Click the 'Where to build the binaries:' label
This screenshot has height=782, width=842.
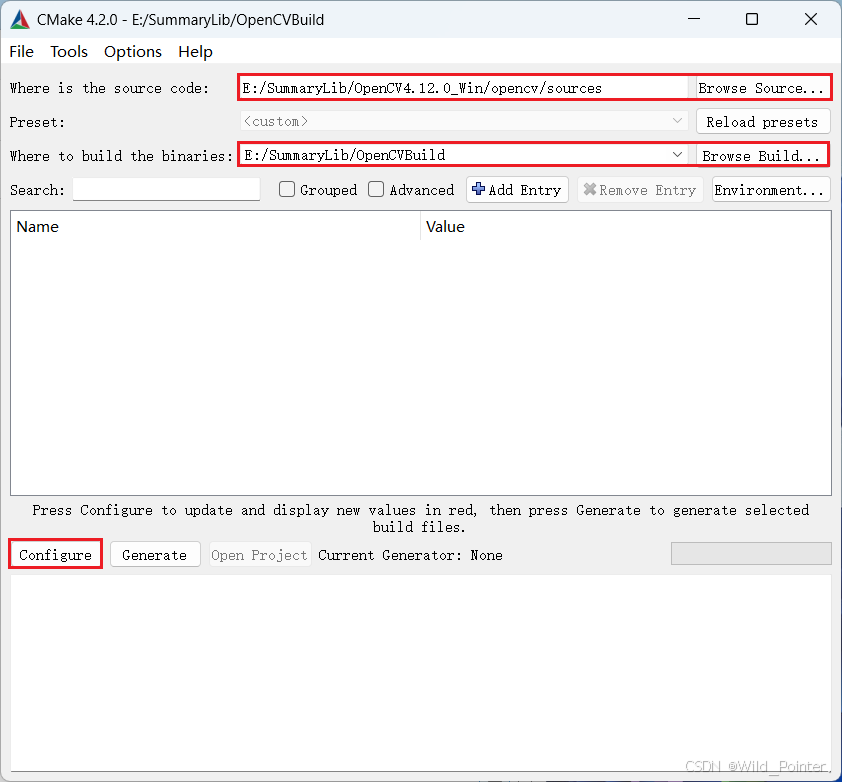pos(121,156)
